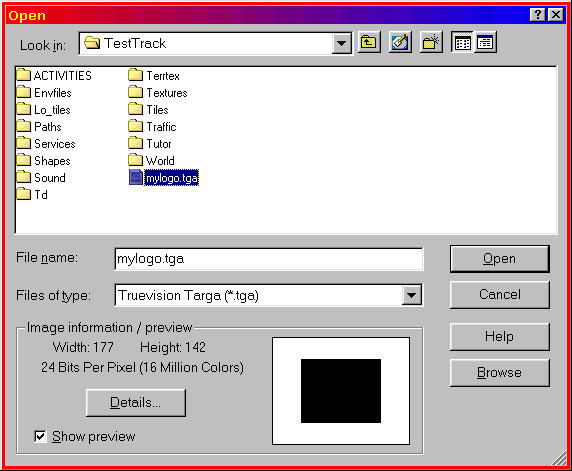Click the View Desktop toolbar icon
Image resolution: width=572 pixels, height=471 pixels.
pos(400,42)
